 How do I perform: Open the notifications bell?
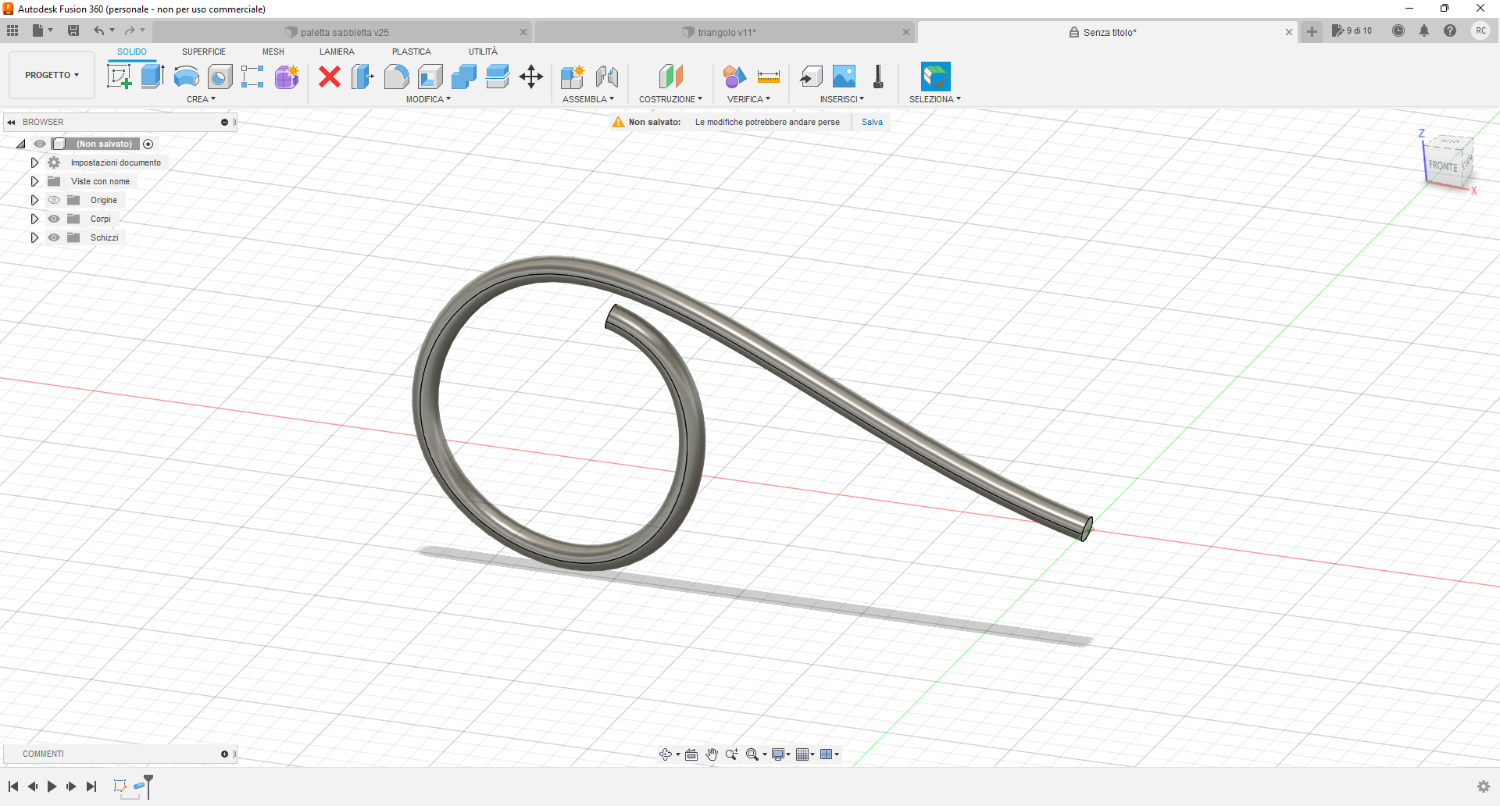coord(1424,31)
